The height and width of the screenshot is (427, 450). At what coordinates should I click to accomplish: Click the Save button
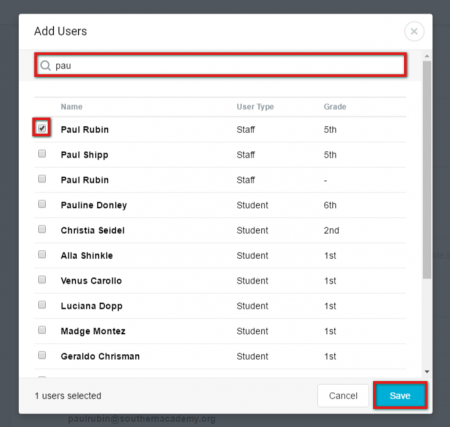[400, 396]
